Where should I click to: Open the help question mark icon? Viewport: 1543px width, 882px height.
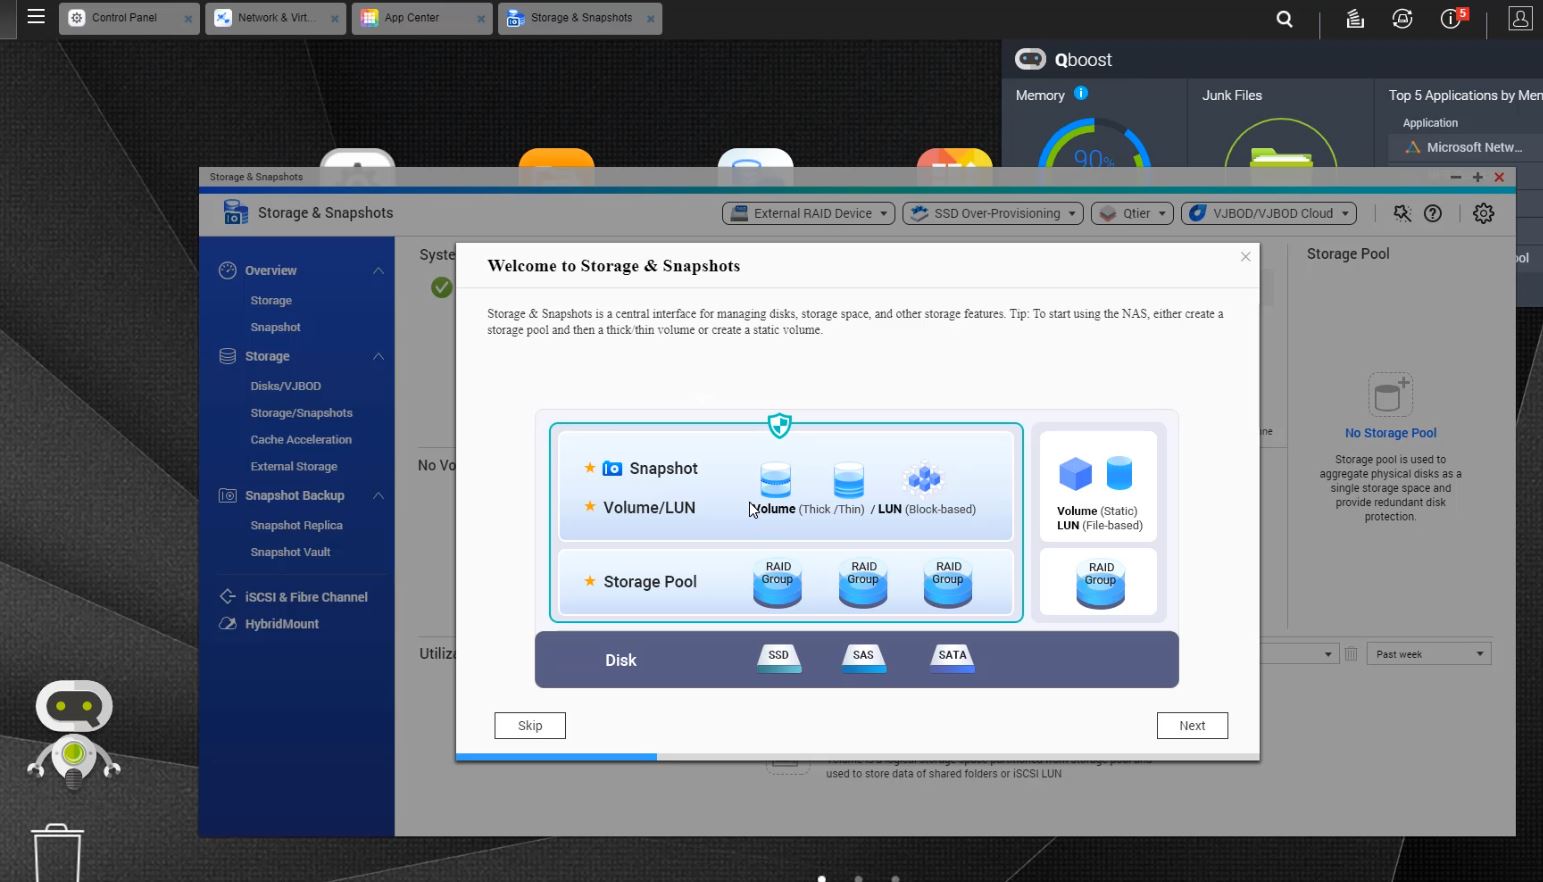click(1433, 213)
